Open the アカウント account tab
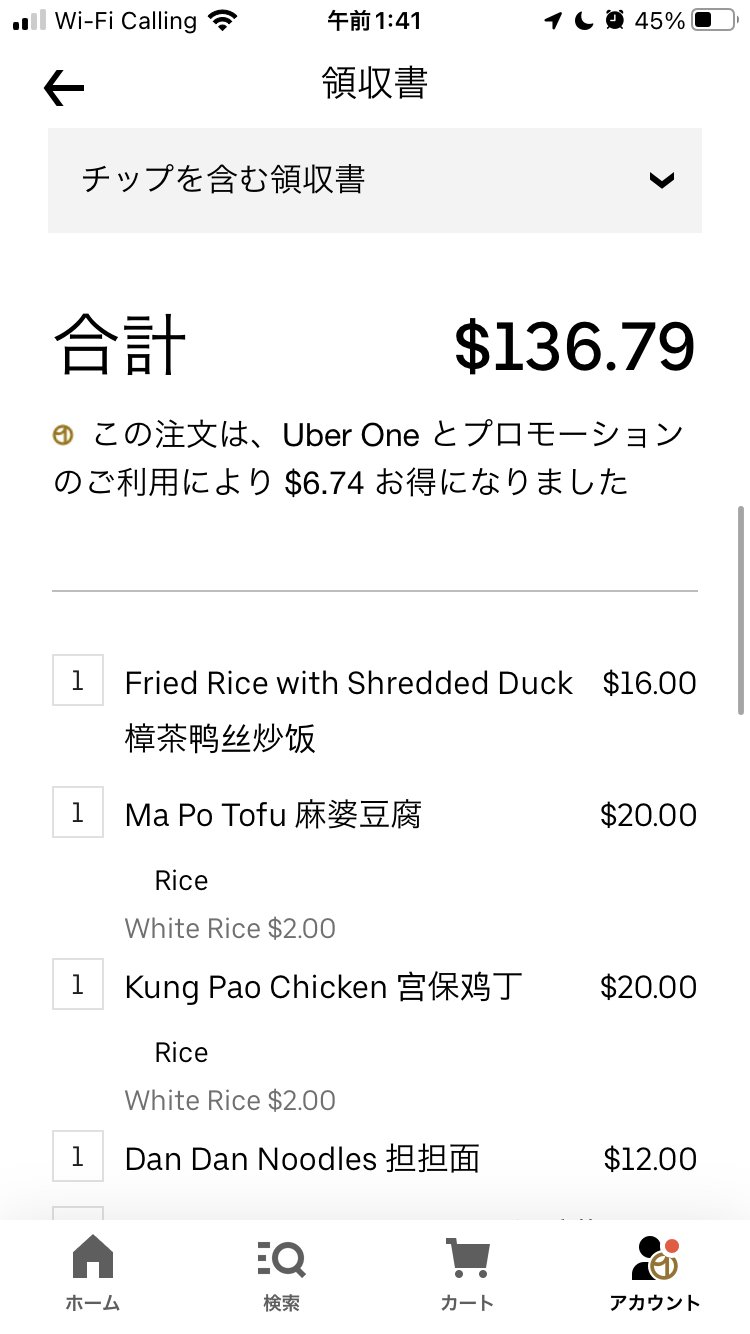This screenshot has width=750, height=1334. click(655, 1272)
